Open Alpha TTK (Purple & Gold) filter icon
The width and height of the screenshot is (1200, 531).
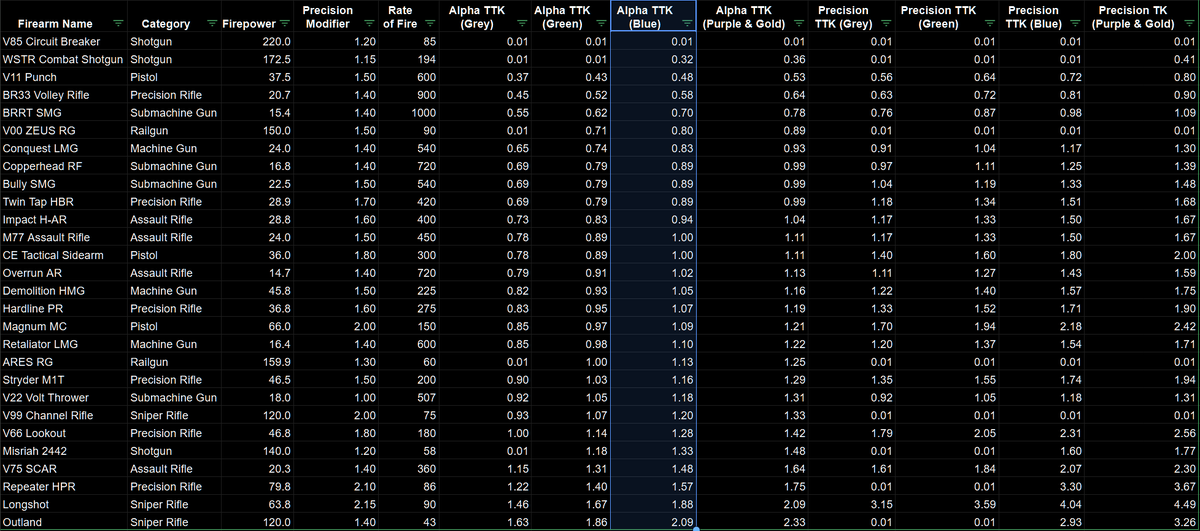798,23
